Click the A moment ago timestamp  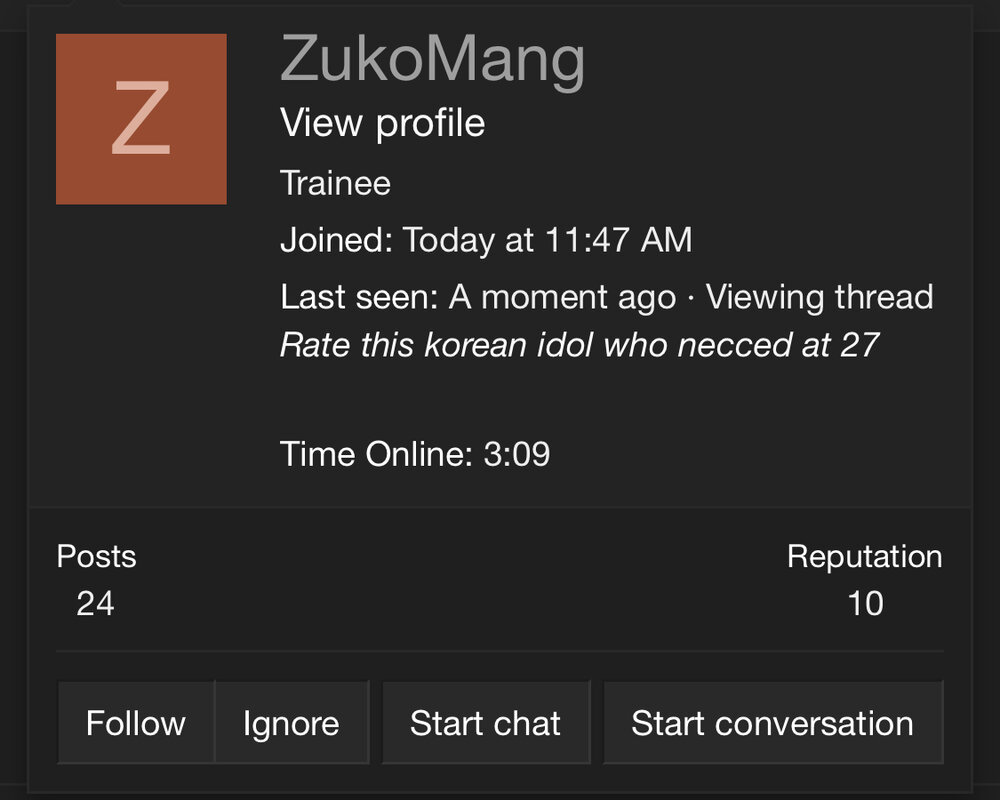coord(562,297)
